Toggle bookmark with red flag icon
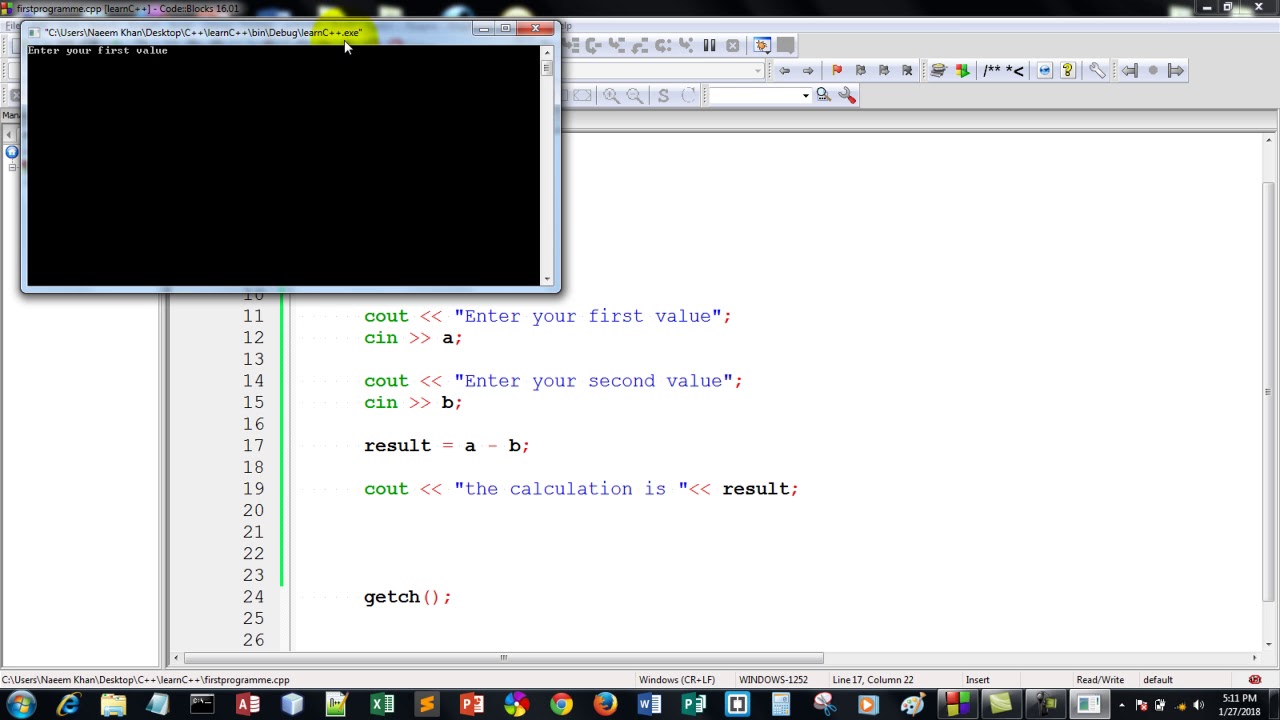1280x720 pixels. [837, 70]
